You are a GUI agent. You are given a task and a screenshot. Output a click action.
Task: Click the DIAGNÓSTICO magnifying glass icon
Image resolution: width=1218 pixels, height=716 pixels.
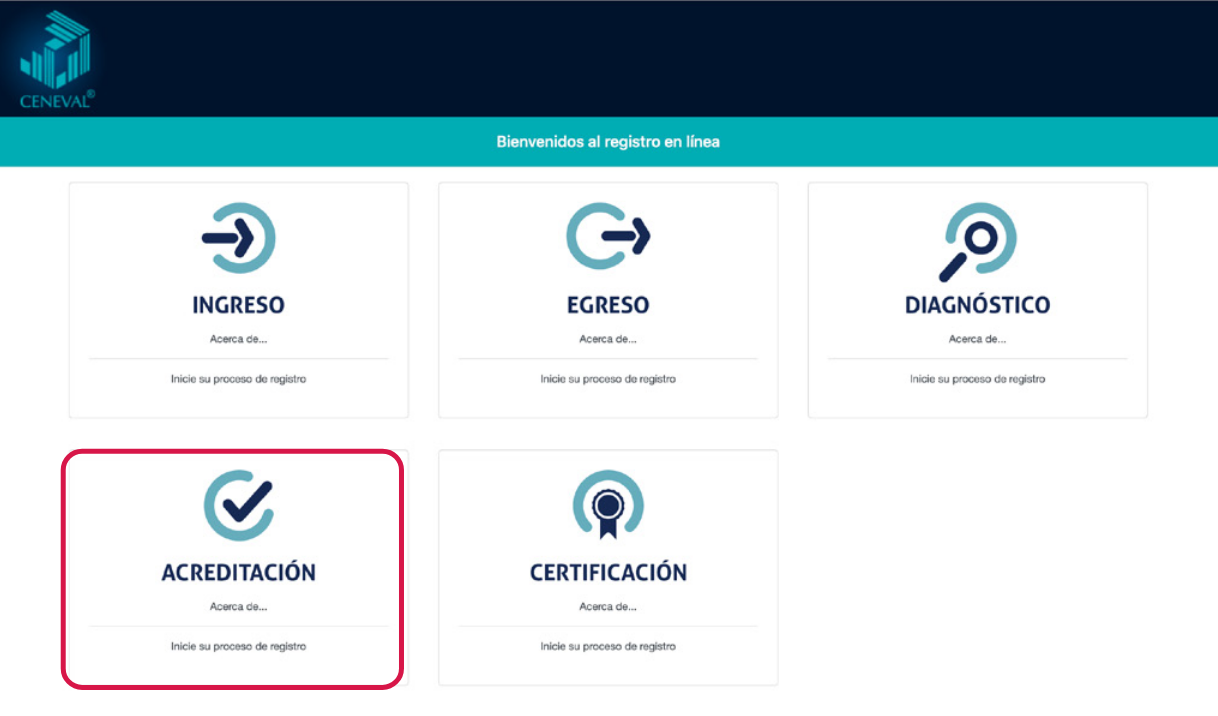click(x=977, y=240)
